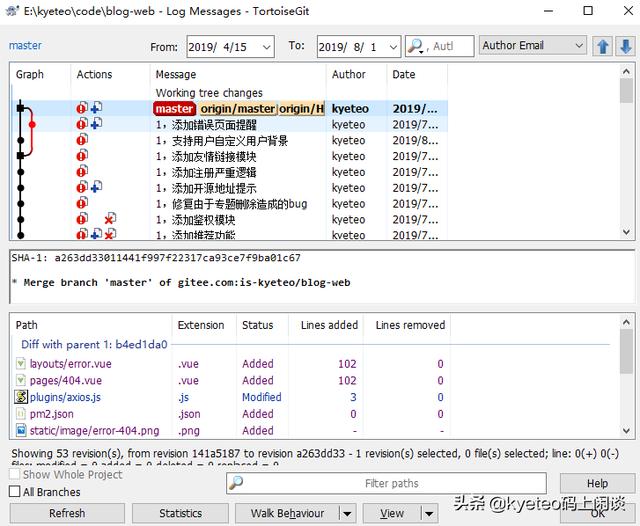The width and height of the screenshot is (640, 526).
Task: Jump to next match with down arrow
Action: pos(625,46)
